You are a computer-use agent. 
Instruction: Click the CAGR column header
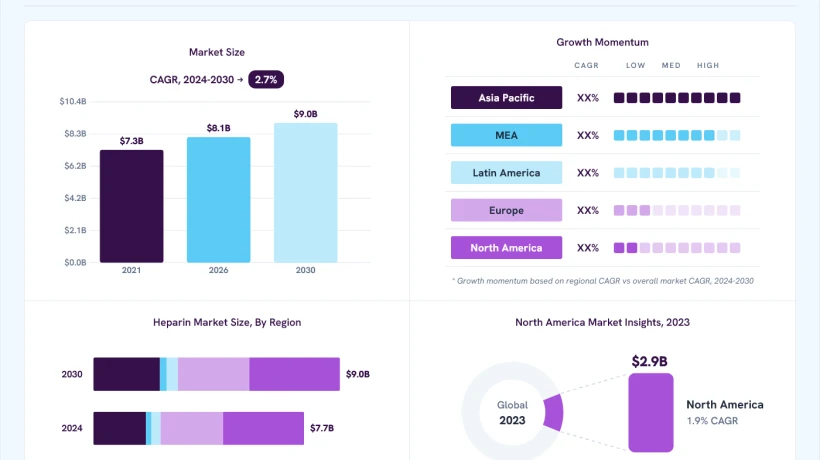pos(586,65)
